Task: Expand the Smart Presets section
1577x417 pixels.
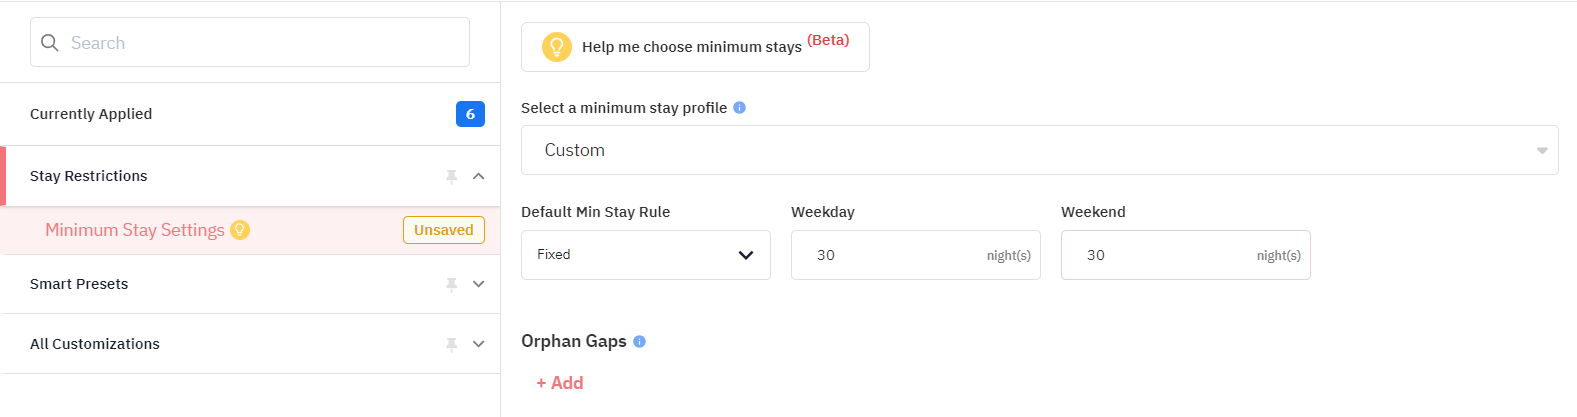Action: tap(478, 284)
